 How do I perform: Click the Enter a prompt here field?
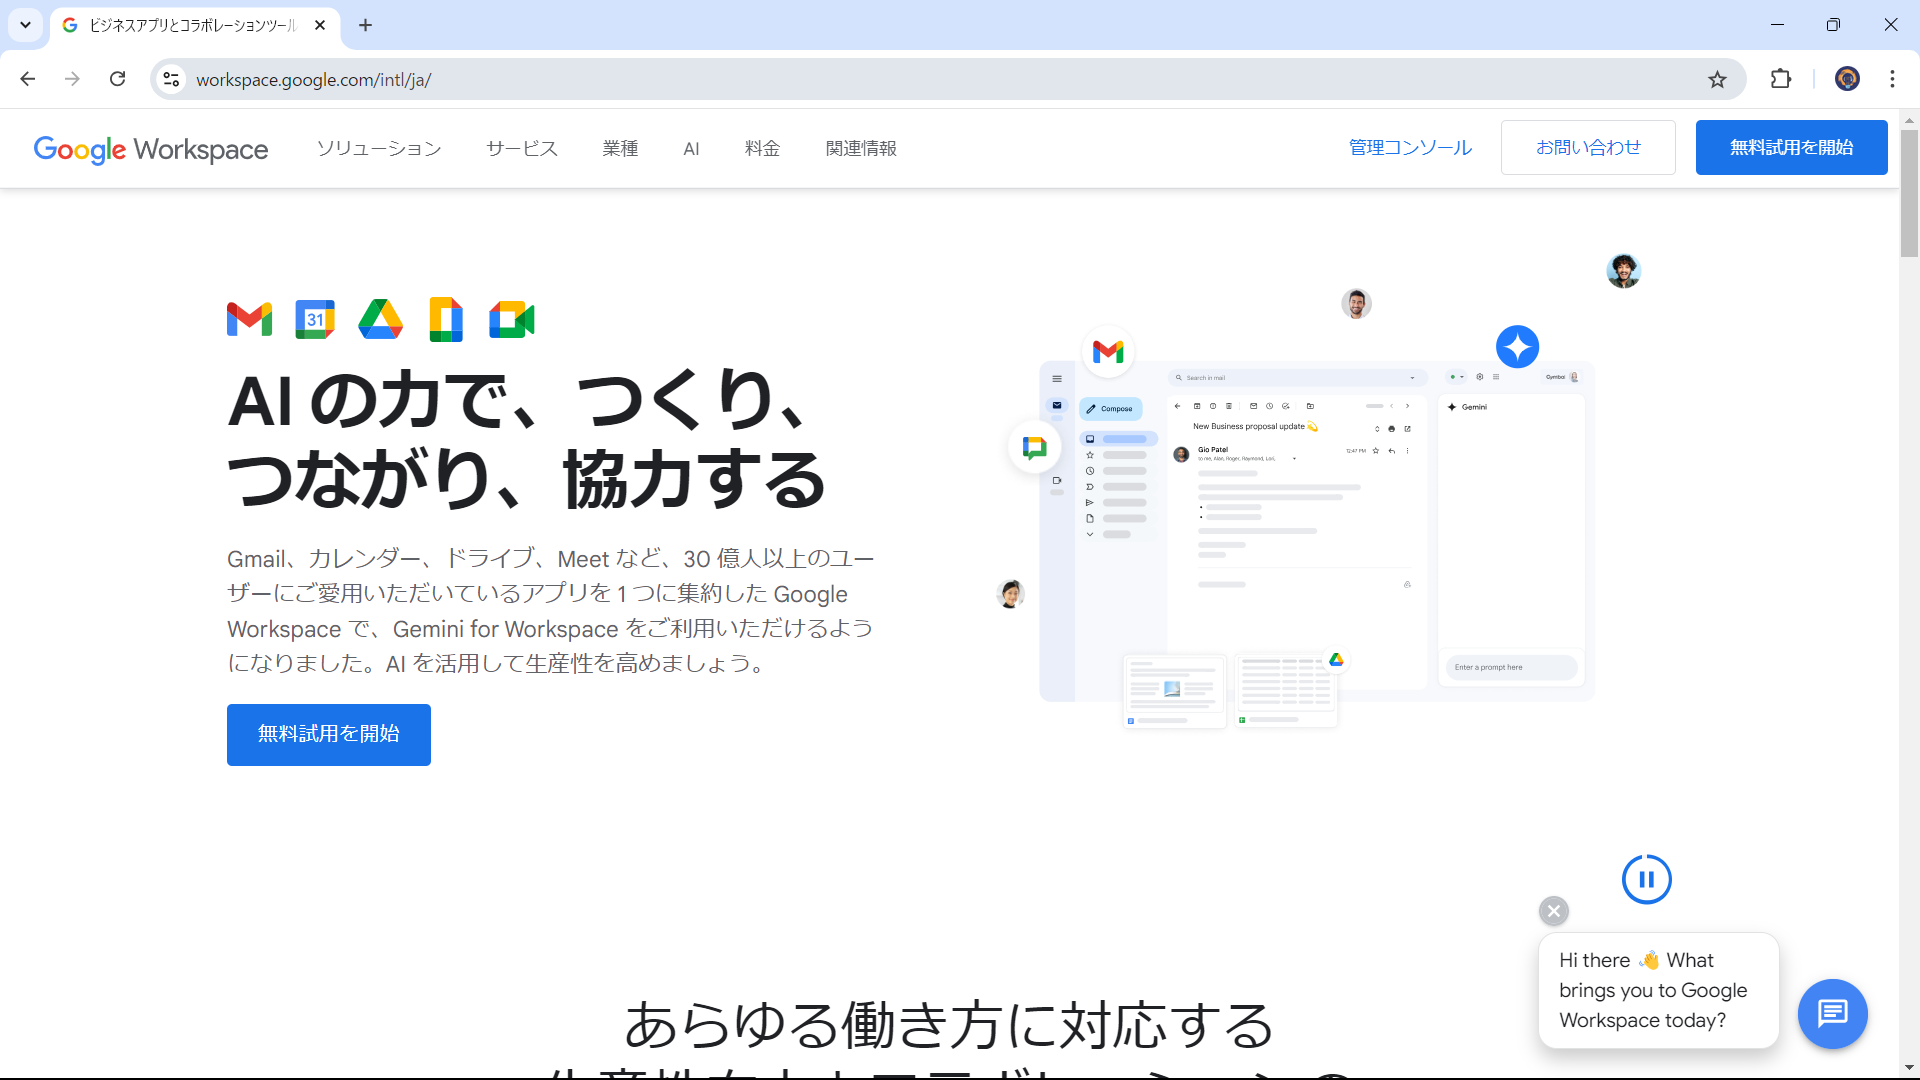pos(1511,667)
